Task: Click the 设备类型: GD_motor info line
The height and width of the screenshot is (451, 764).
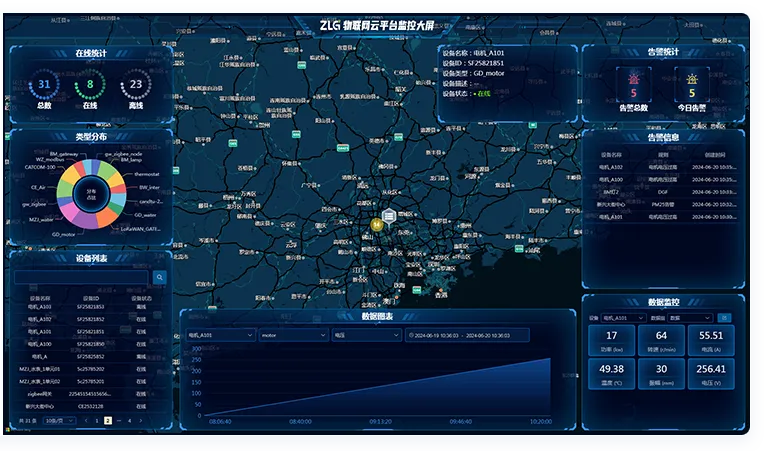Action: (473, 74)
